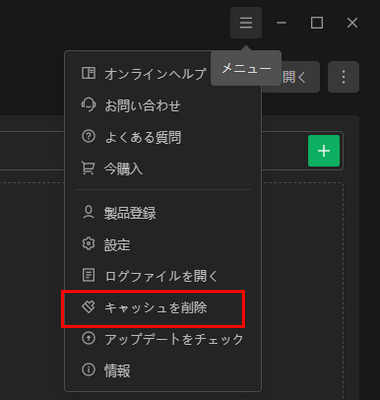380x400 pixels.
Task: Click the green plus add button
Action: 324,151
